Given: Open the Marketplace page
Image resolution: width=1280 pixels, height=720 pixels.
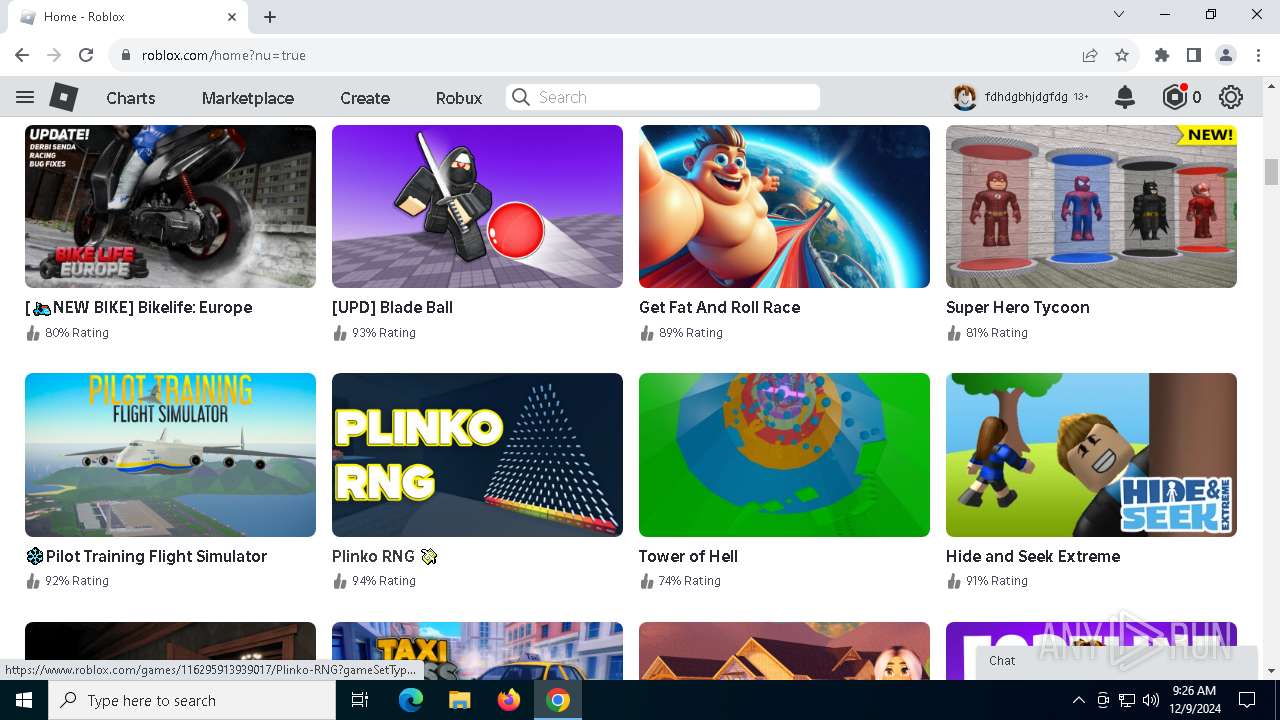Looking at the screenshot, I should (248, 98).
